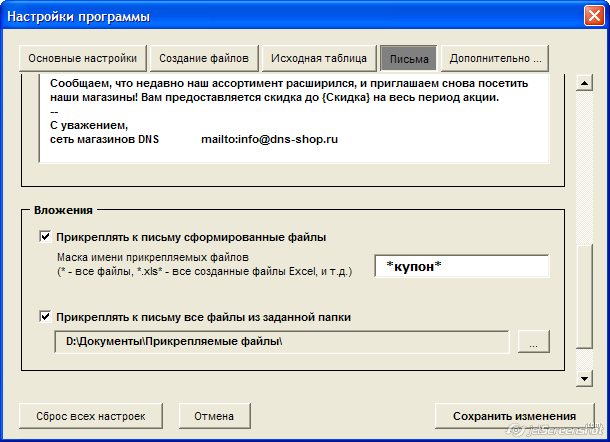Browse for folder with the ... button
Viewport: 610px width, 442px height.
point(534,341)
